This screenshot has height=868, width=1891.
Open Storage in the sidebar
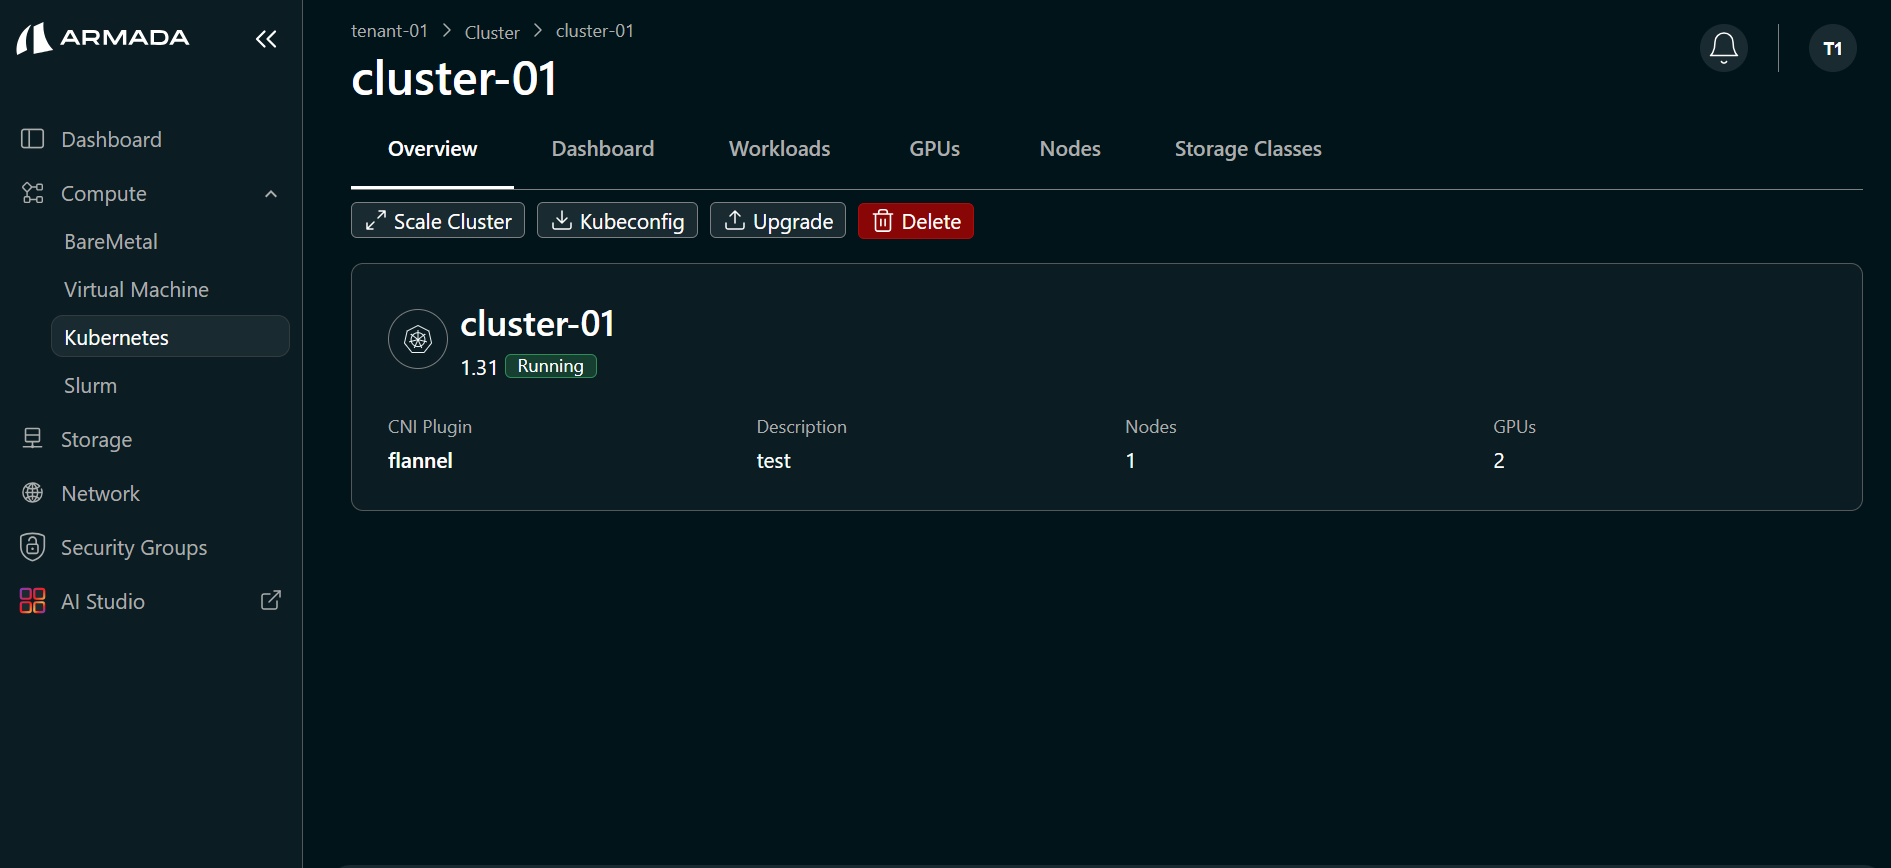96,439
